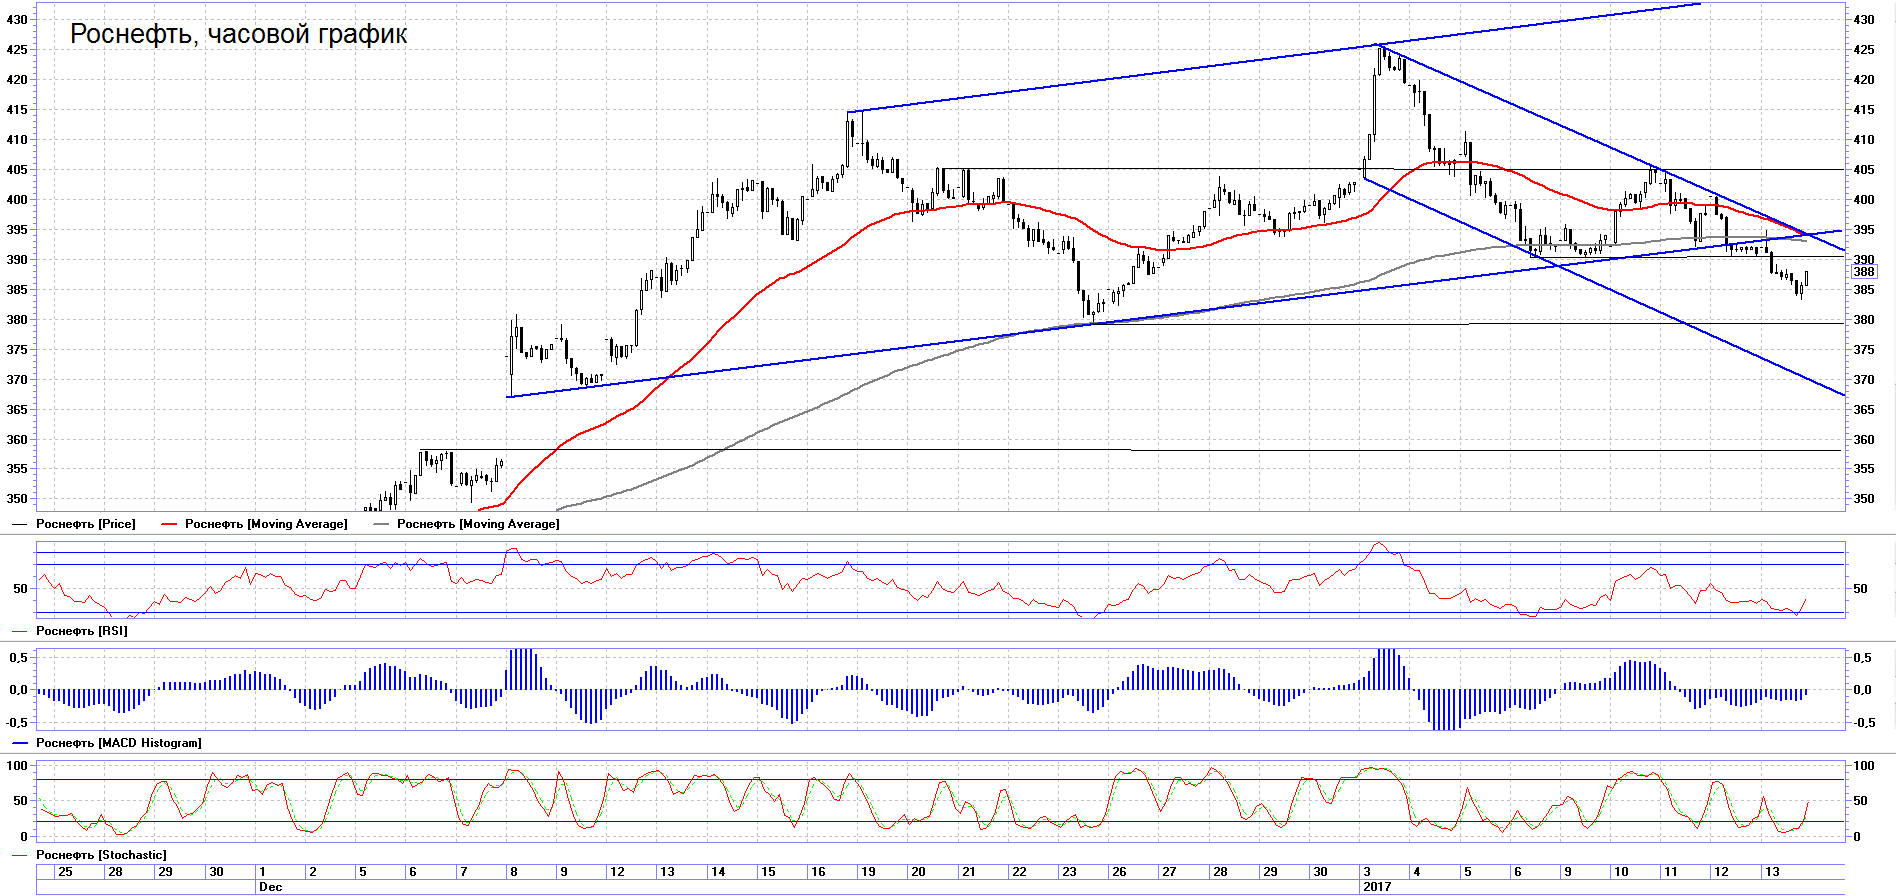This screenshot has width=1896, height=896.
Task: Click the 'Dec' month label on the time axis
Action: (x=270, y=887)
